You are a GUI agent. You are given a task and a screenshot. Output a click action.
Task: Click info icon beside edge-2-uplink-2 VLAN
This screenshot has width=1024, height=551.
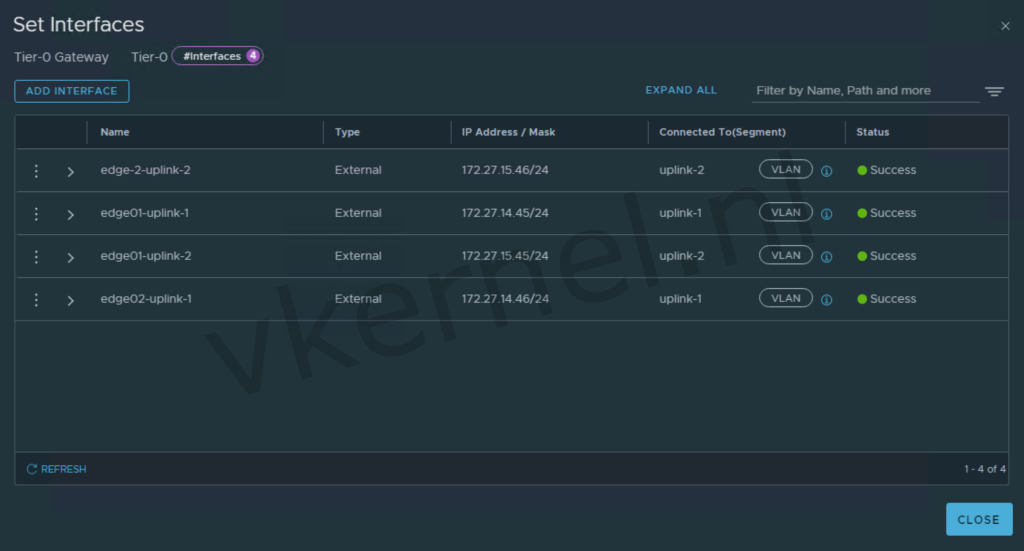(x=826, y=171)
